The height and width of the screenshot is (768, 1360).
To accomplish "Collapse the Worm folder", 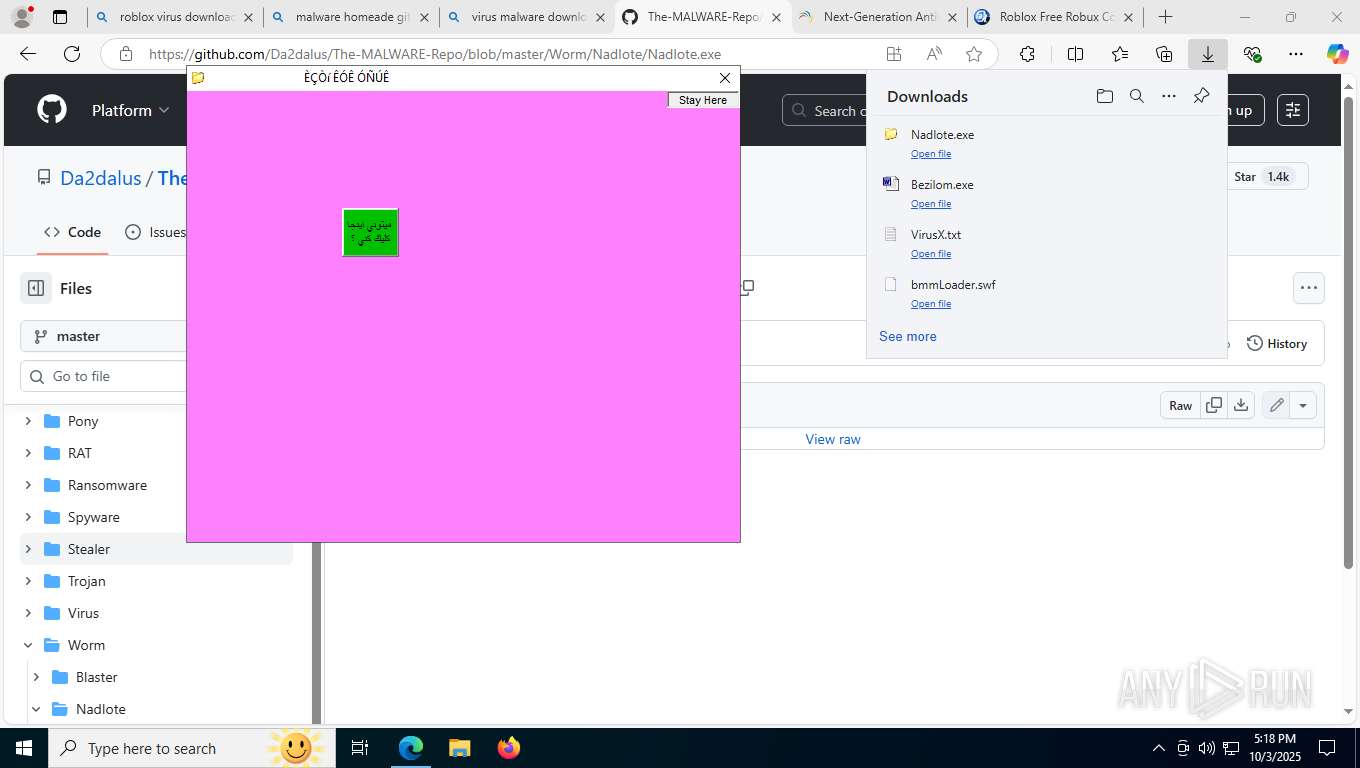I will click(x=28, y=645).
